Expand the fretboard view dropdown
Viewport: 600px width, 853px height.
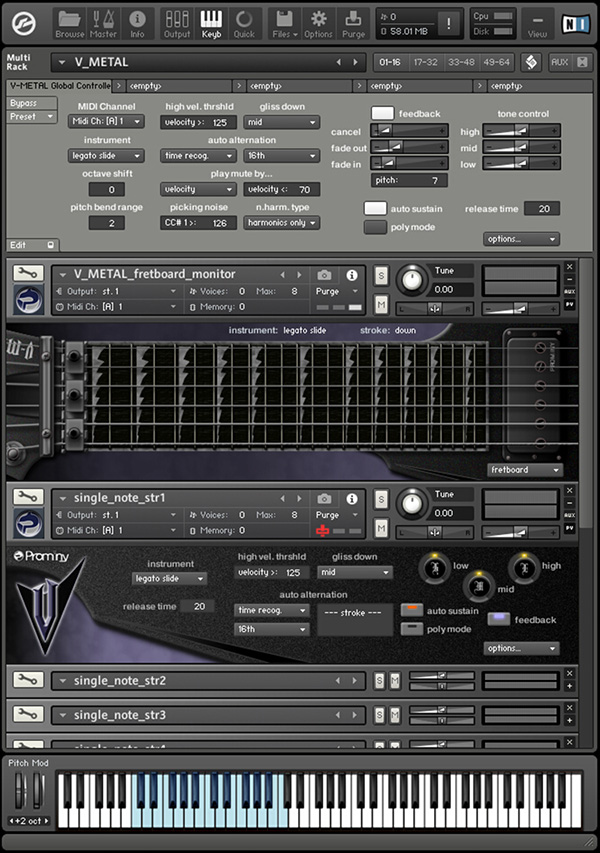pyautogui.click(x=525, y=470)
